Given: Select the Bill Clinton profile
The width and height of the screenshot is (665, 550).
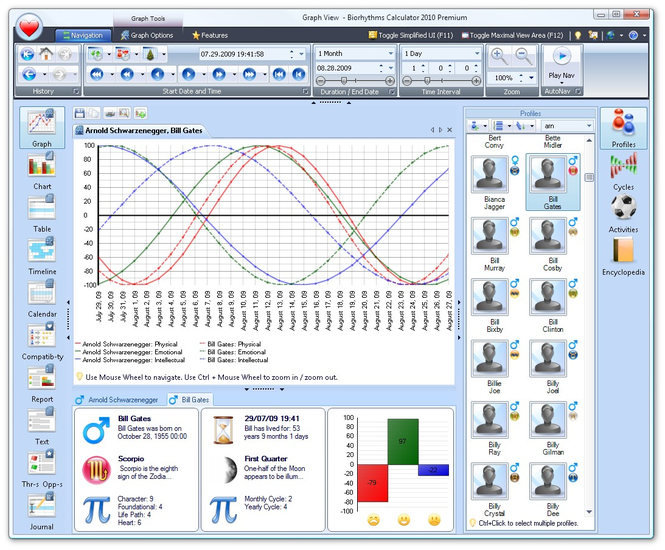Looking at the screenshot, I should coord(553,305).
